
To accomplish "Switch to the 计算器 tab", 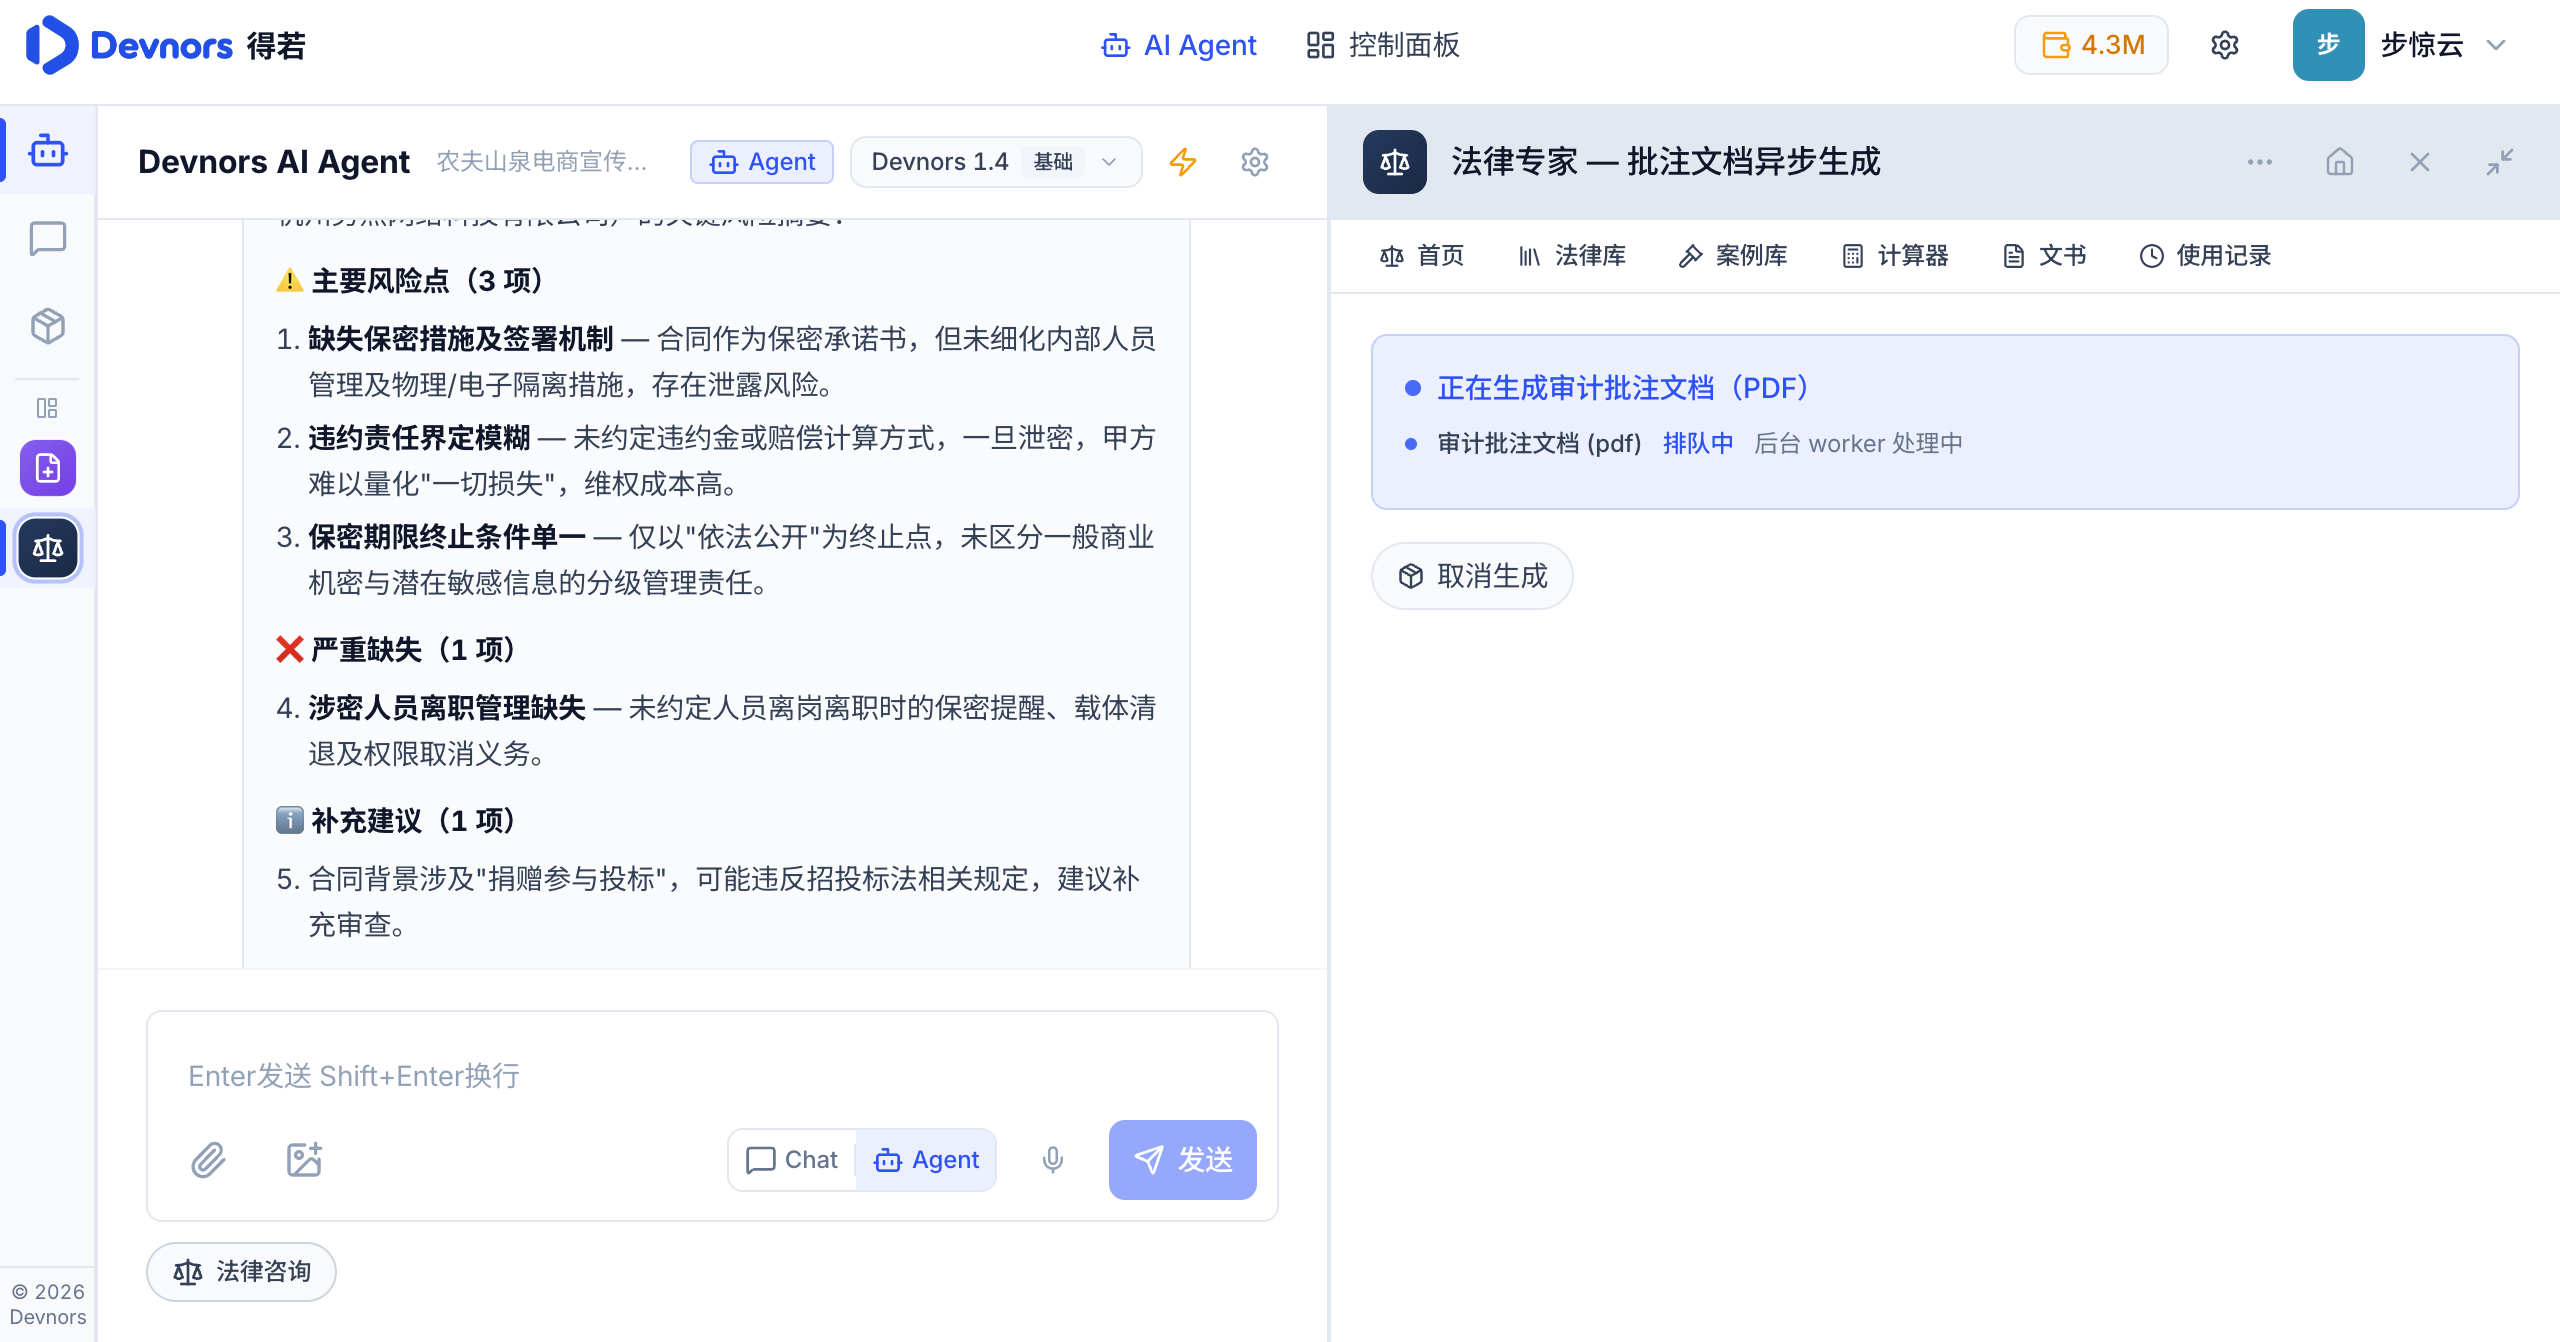I will pyautogui.click(x=1895, y=256).
